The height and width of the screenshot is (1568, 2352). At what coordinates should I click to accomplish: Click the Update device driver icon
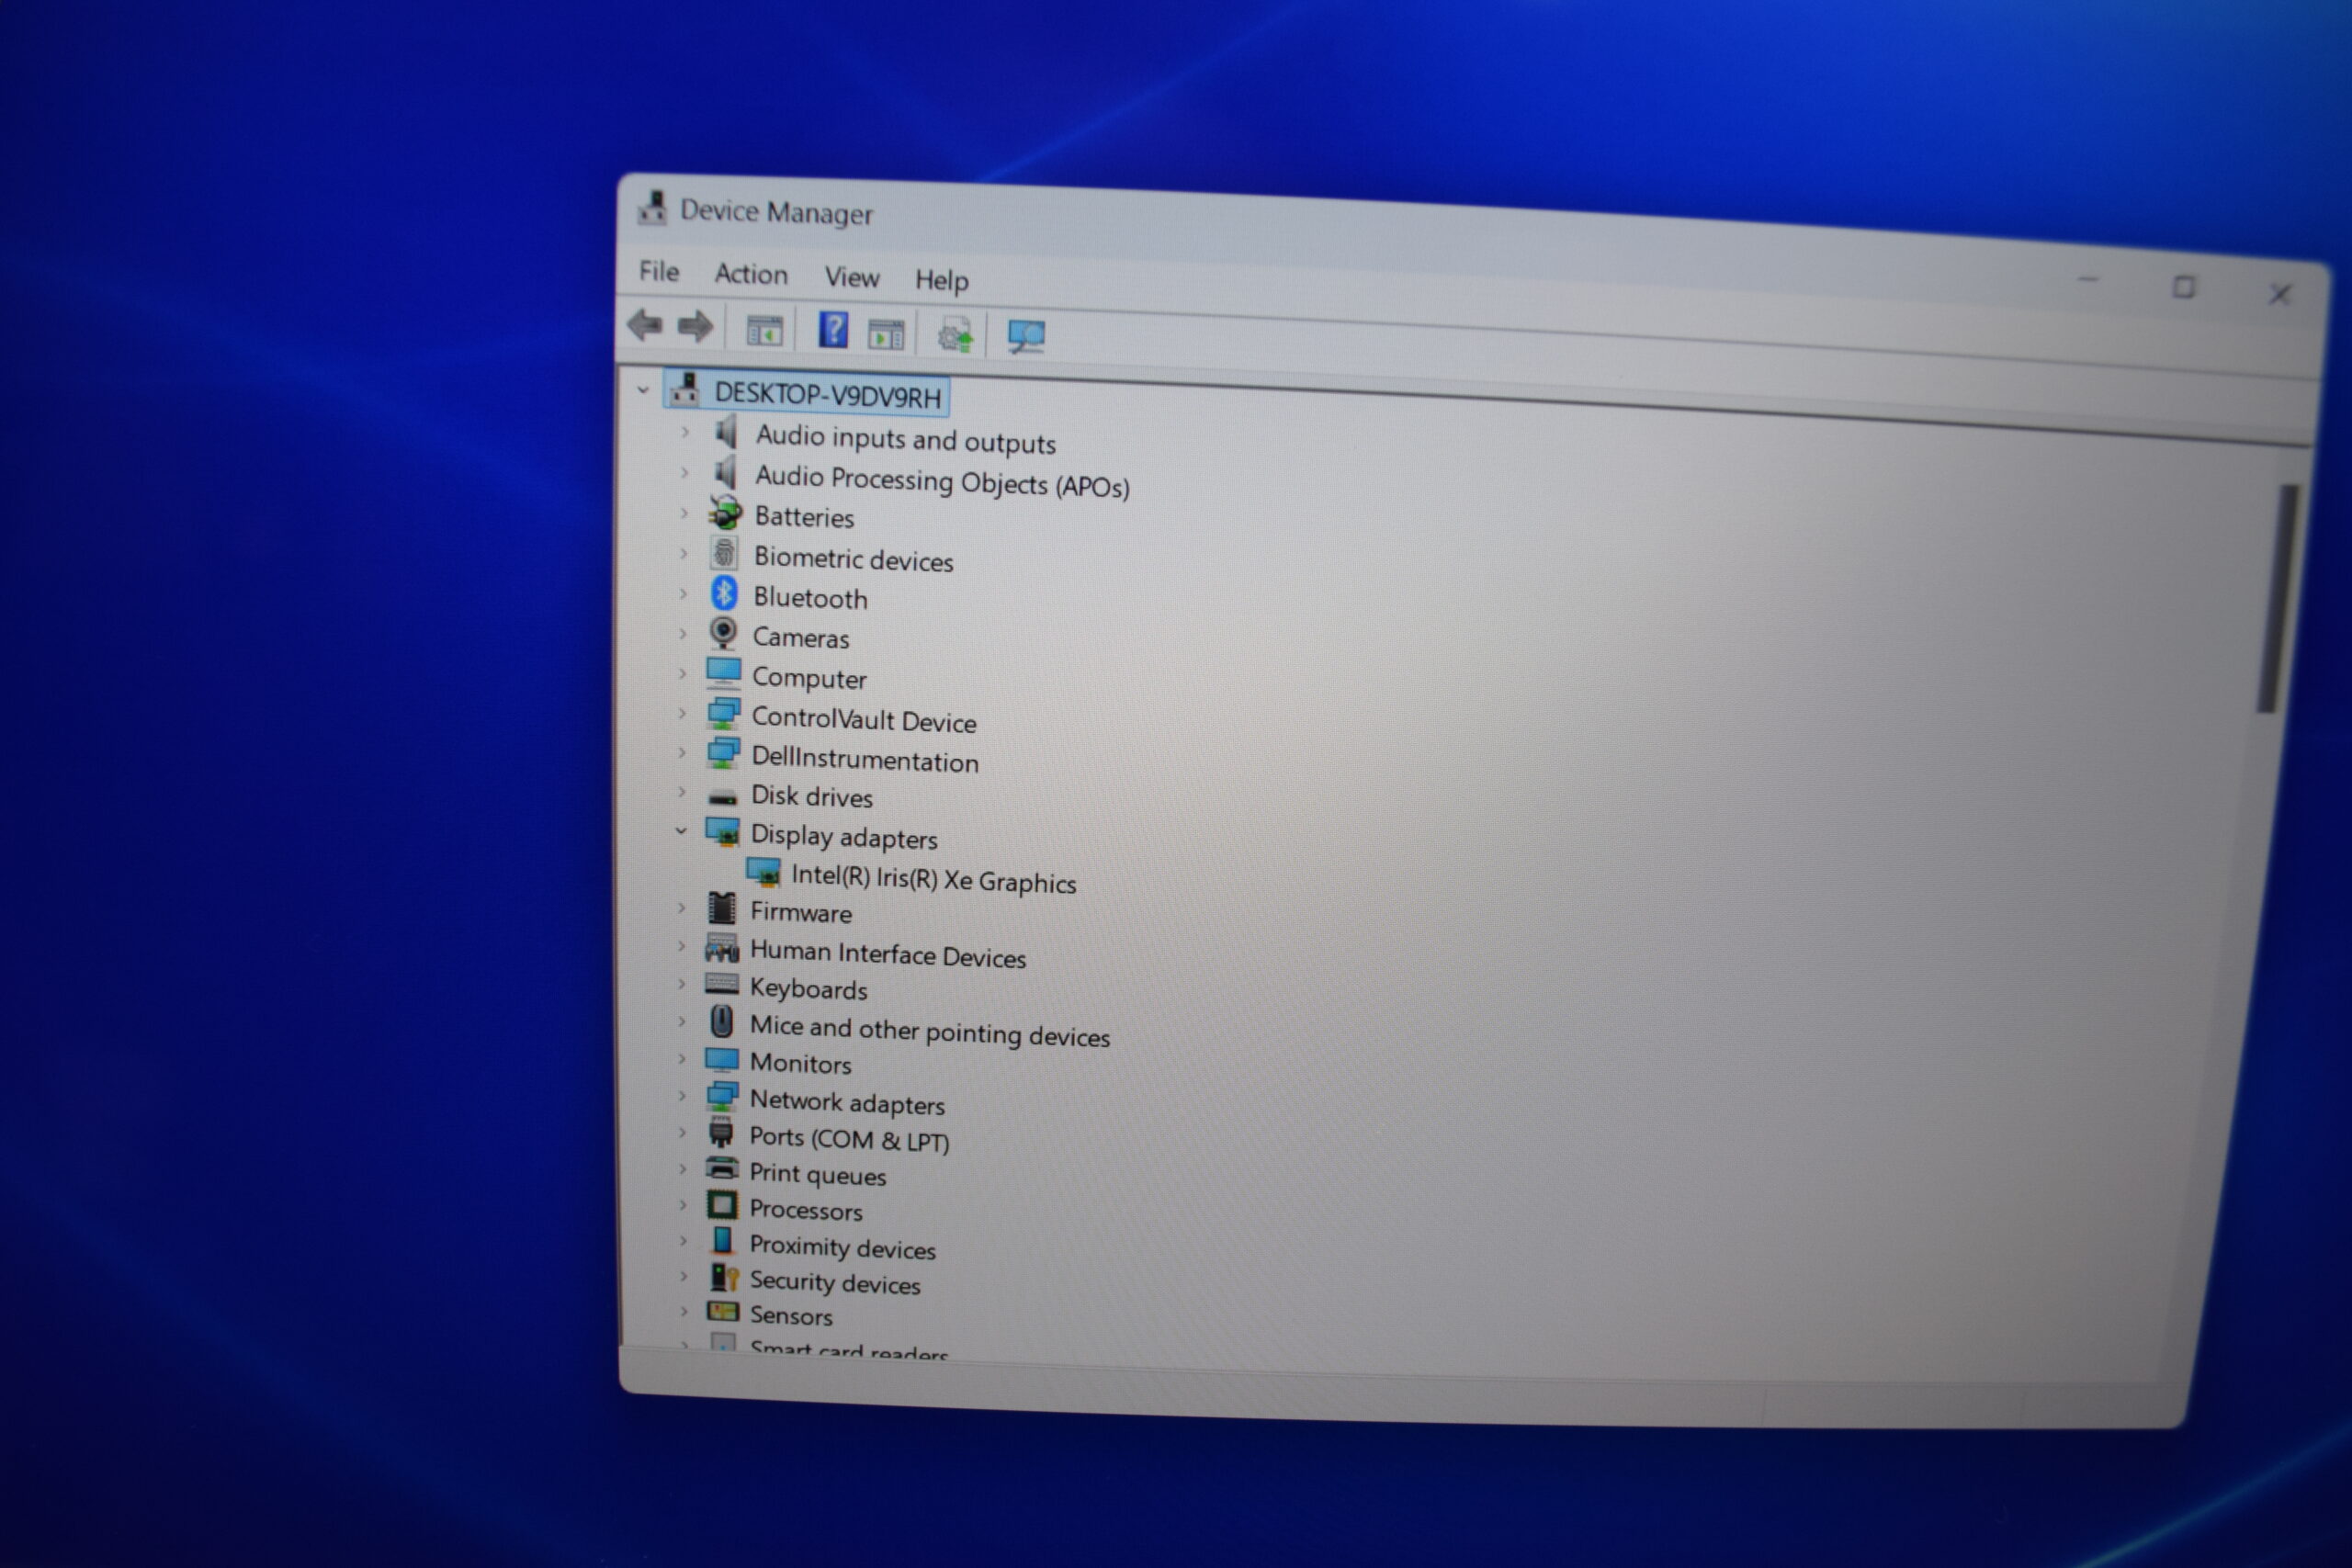coord(955,335)
